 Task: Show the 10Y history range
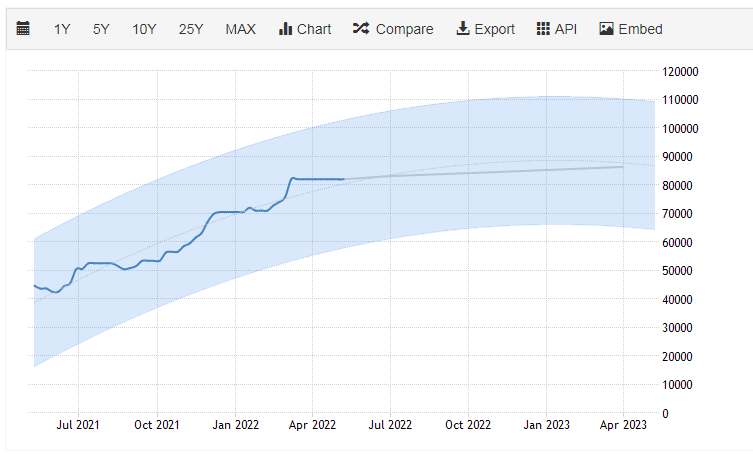click(144, 29)
